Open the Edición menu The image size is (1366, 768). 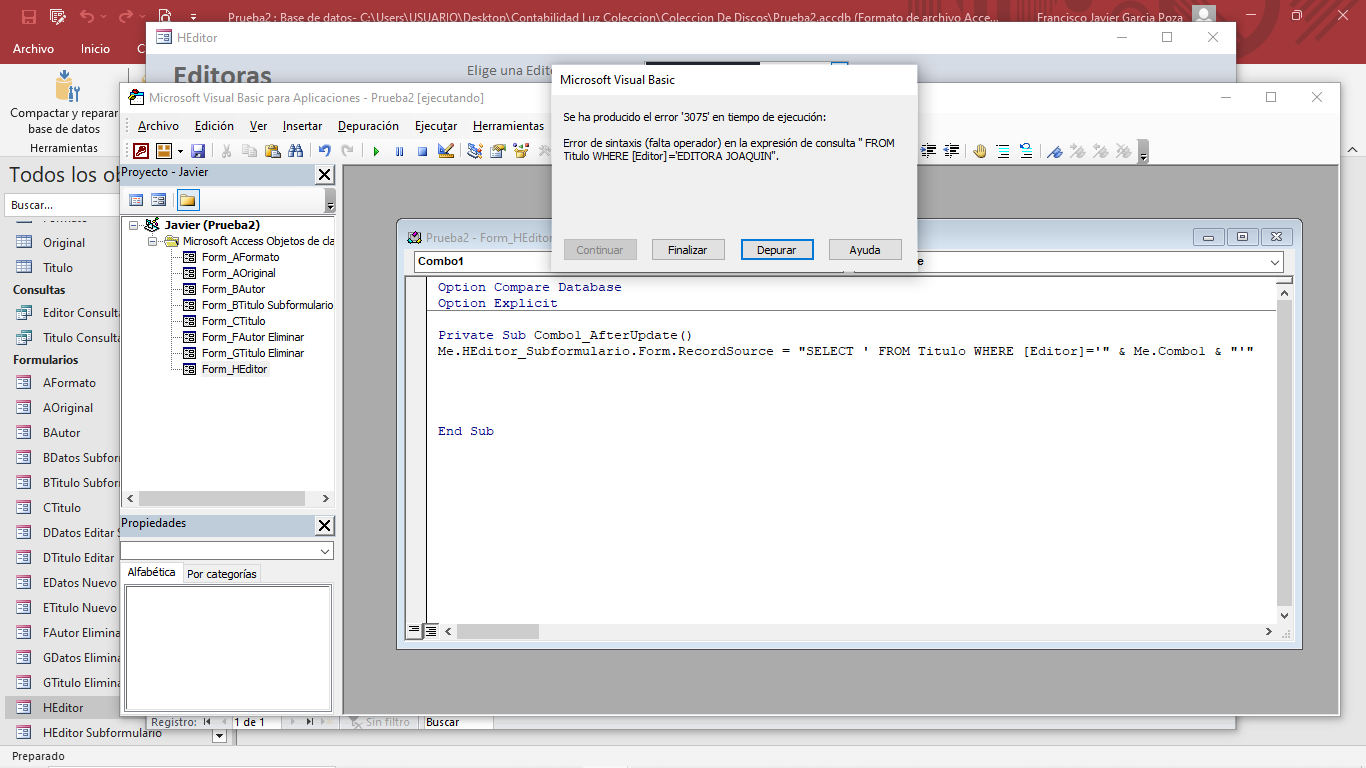pos(214,126)
